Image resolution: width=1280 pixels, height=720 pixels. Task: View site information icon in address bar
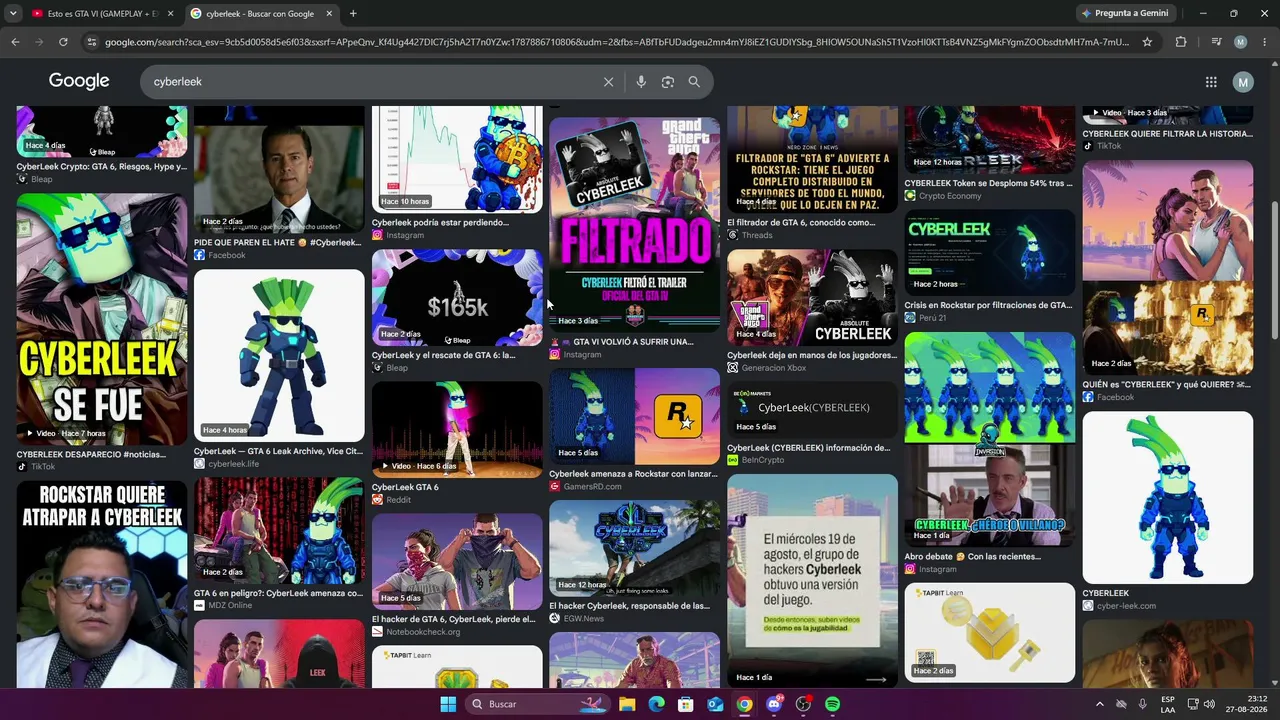pos(92,42)
